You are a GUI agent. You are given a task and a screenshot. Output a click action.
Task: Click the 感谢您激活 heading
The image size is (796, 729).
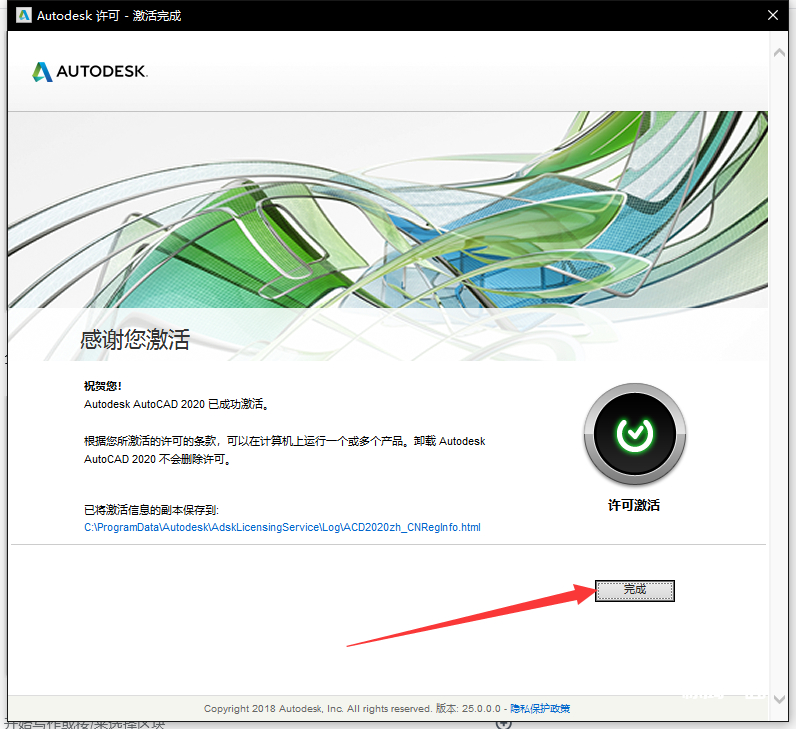pyautogui.click(x=135, y=340)
